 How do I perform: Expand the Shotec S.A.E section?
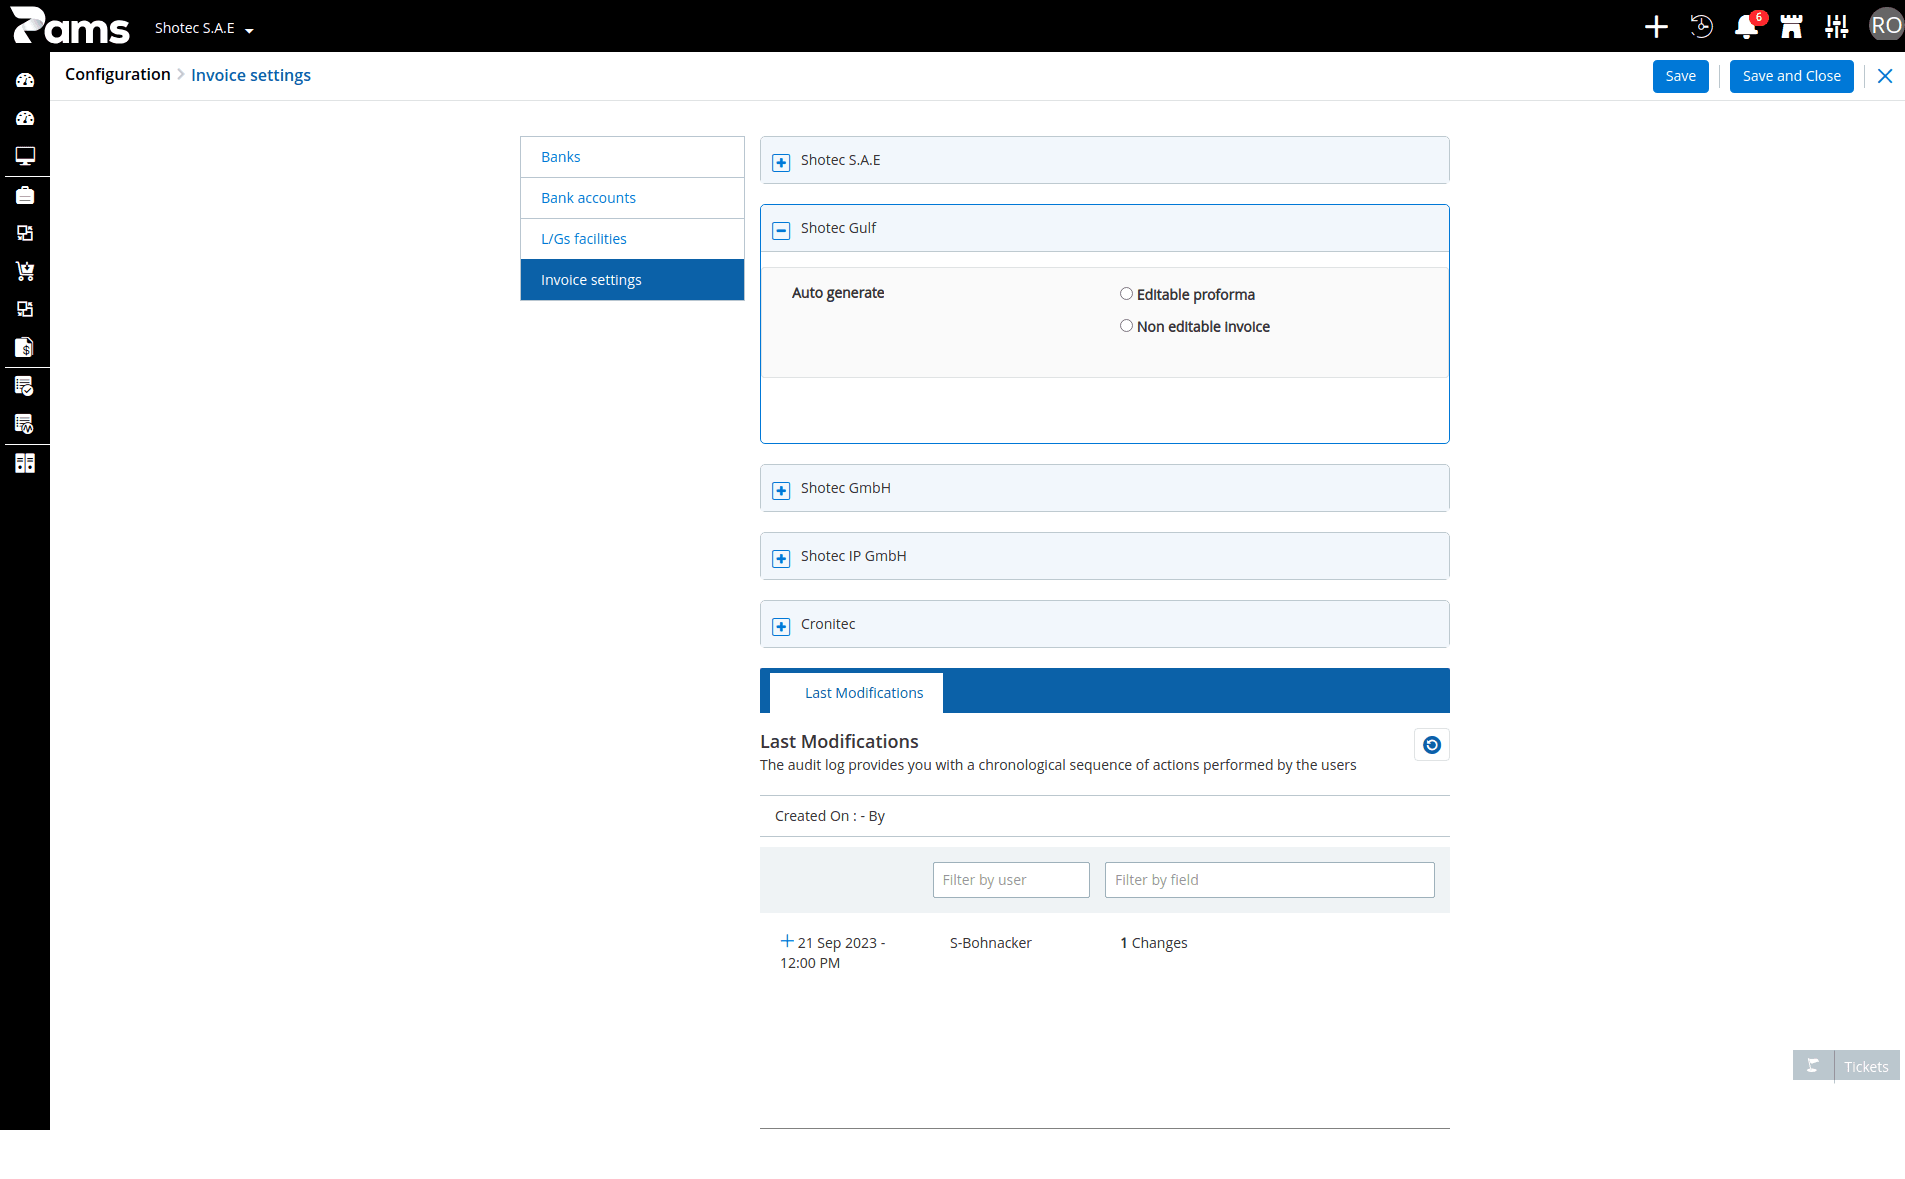pyautogui.click(x=782, y=162)
